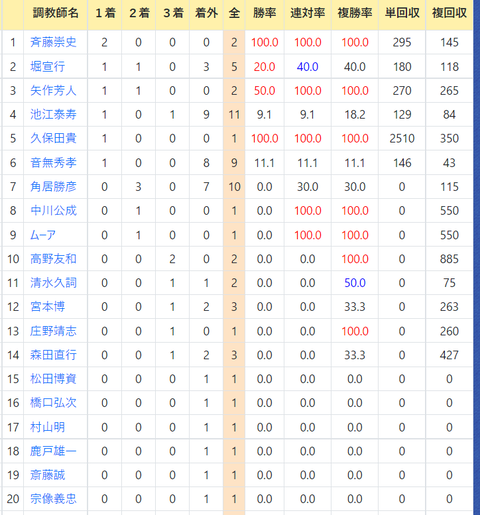This screenshot has height=515, width=480.
Task: Select the 2510 単回収 value for 久保田貴
Action: pyautogui.click(x=402, y=138)
